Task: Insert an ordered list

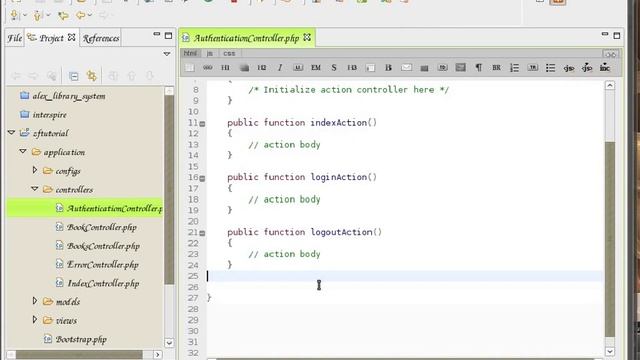Action: coord(514,68)
